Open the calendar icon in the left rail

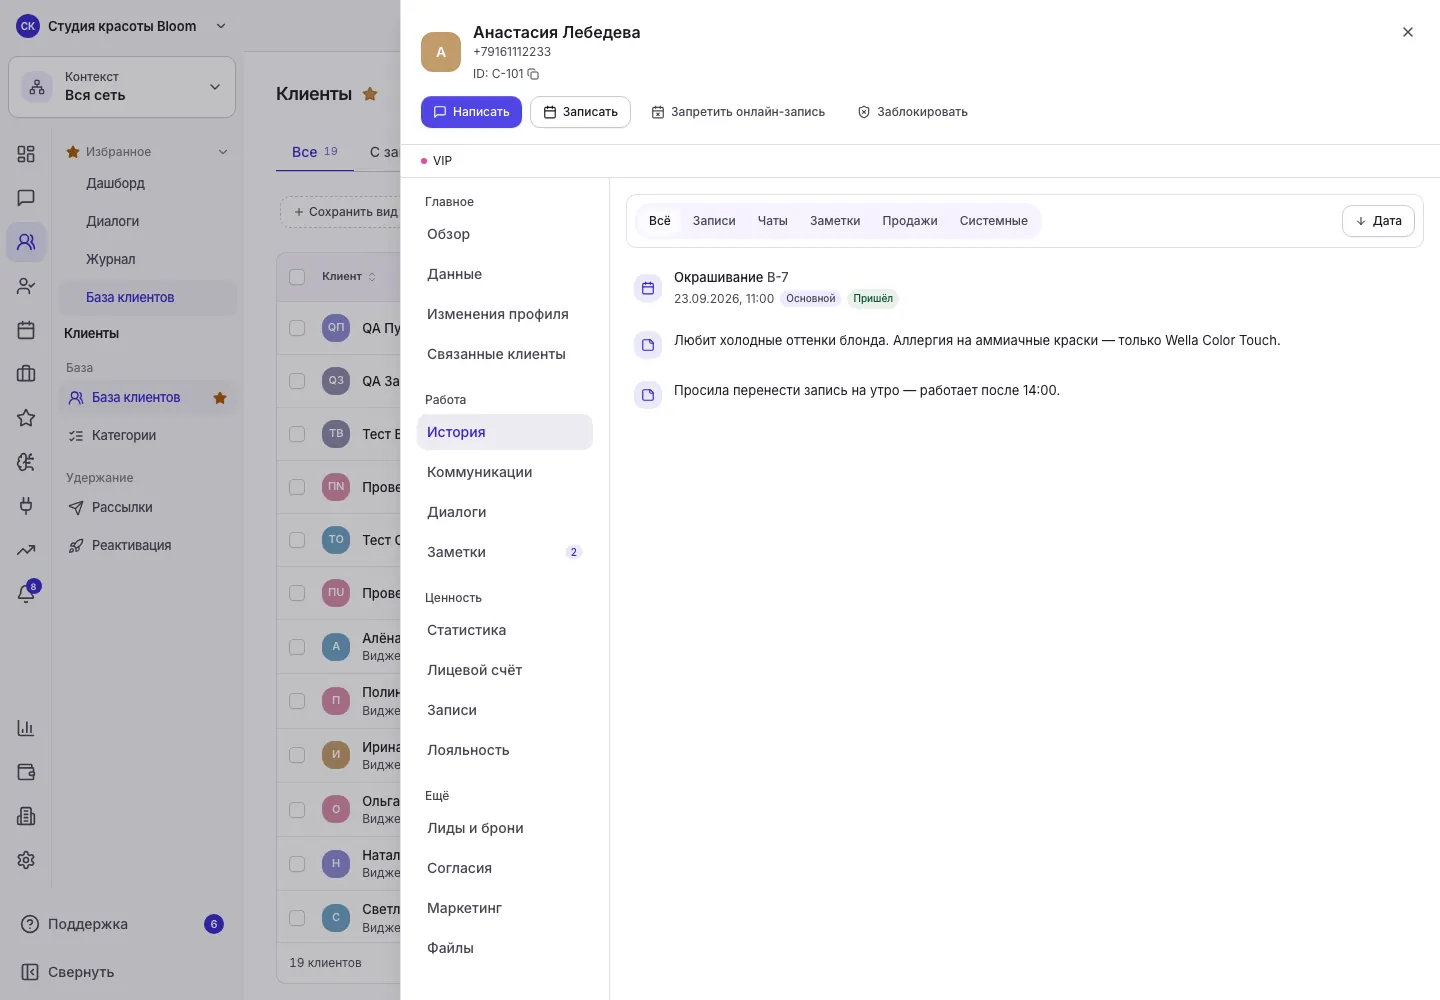26,330
